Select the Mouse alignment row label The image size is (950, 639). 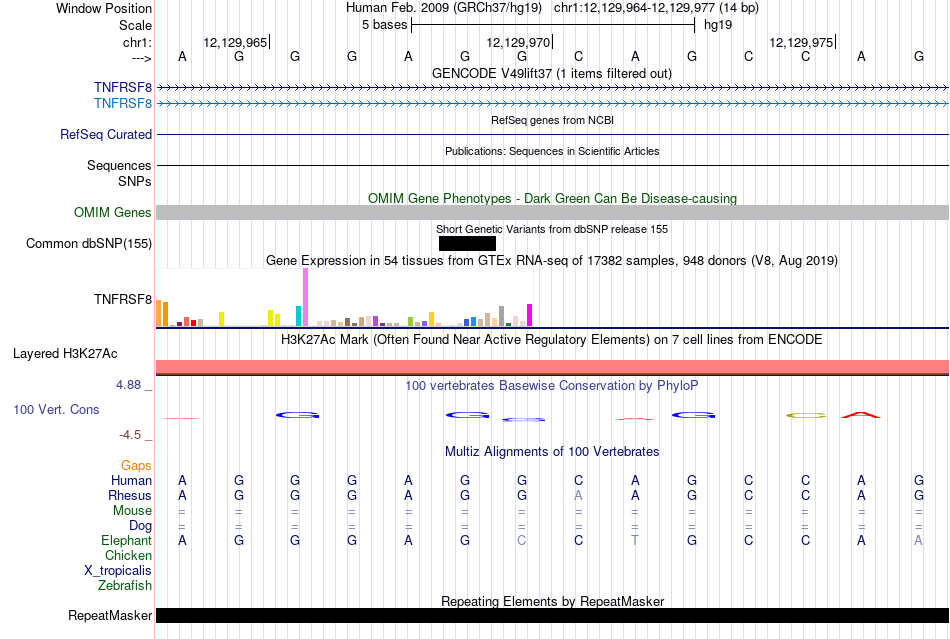click(x=132, y=511)
